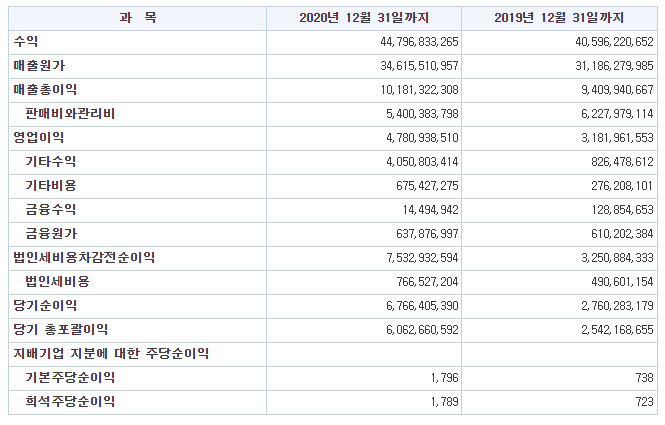This screenshot has width=665, height=425.
Task: Select value 6,227,979,114
Action: pos(617,114)
